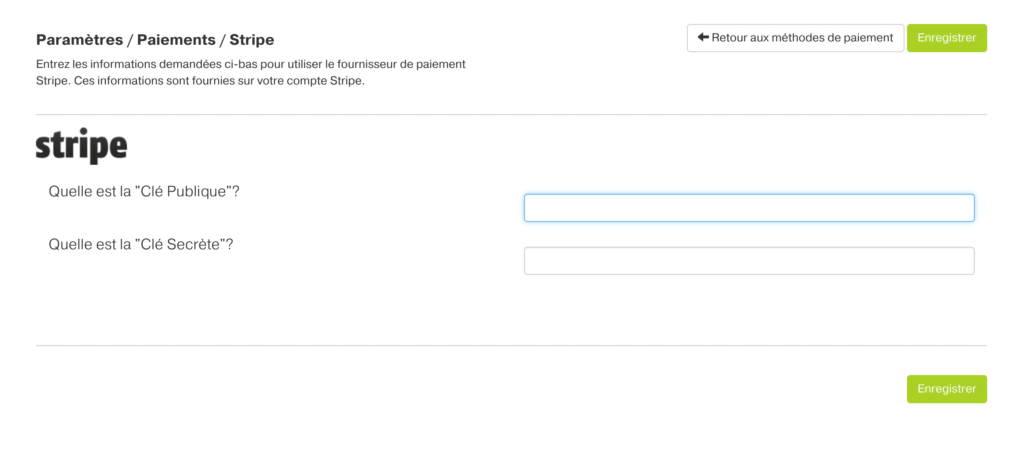The image size is (1024, 462).
Task: Click the description line starting 'Entrez les informations'
Action: [x=251, y=65]
